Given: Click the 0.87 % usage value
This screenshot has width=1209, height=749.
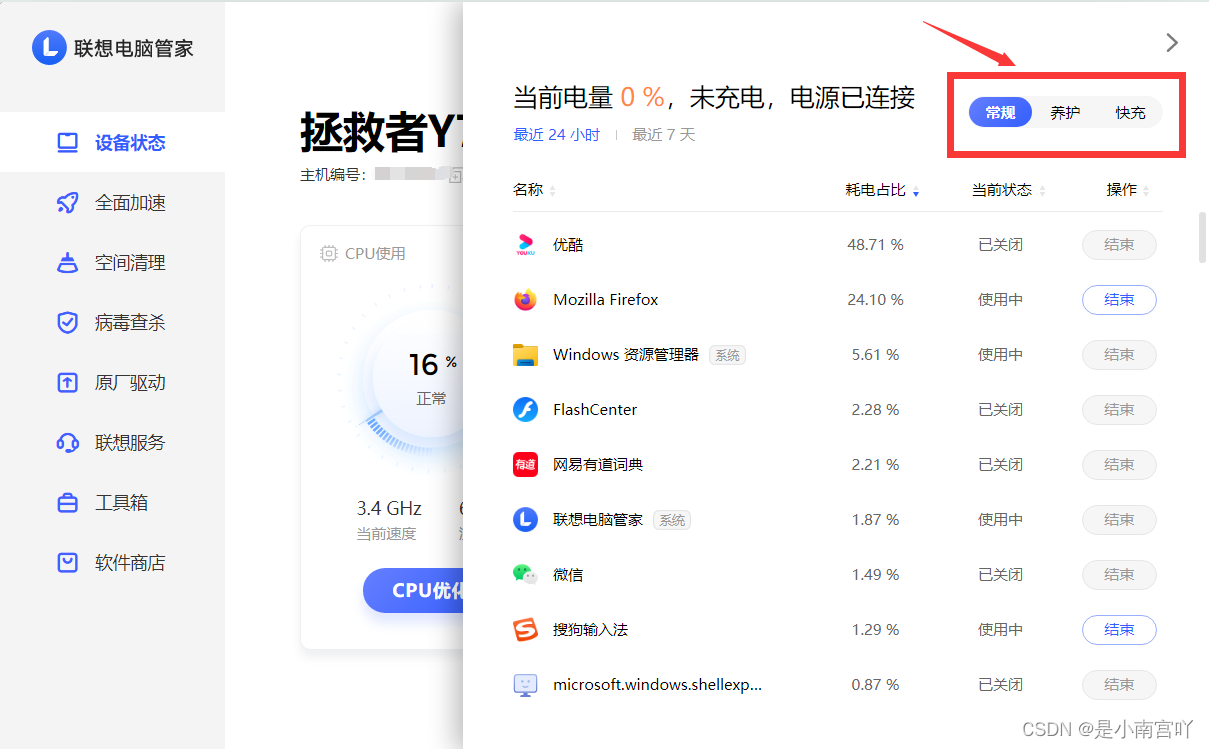Looking at the screenshot, I should click(x=875, y=685).
